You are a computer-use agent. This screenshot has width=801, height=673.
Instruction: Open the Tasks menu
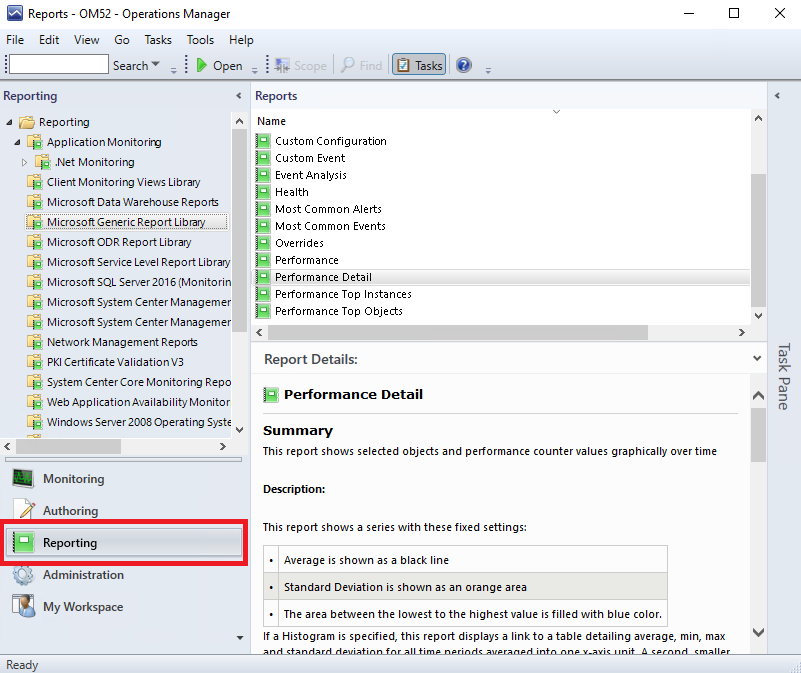tap(158, 40)
